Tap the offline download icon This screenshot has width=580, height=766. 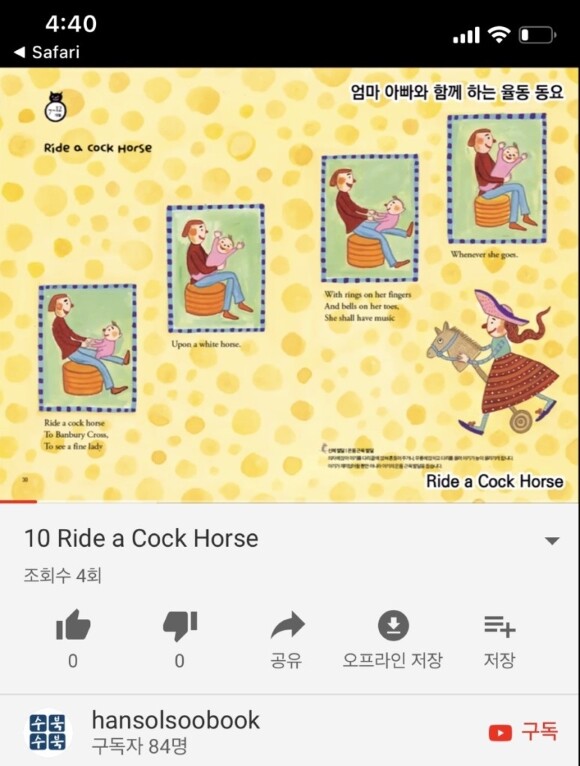click(393, 625)
